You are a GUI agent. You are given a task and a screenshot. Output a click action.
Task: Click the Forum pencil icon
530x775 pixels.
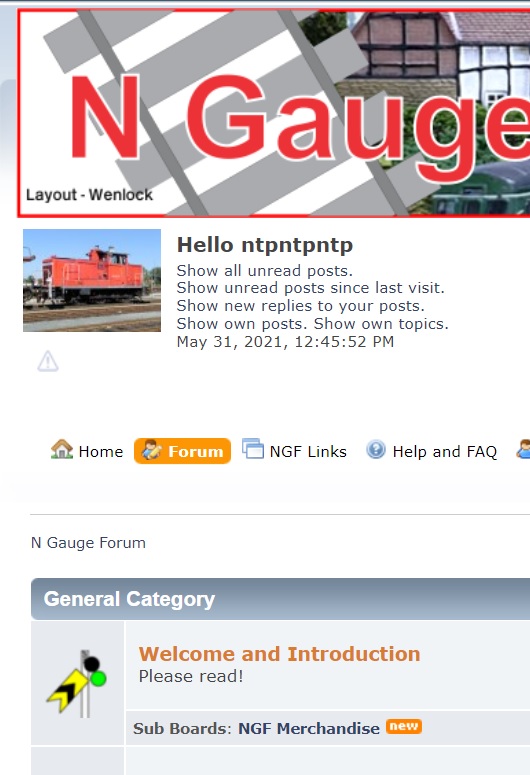click(x=151, y=450)
